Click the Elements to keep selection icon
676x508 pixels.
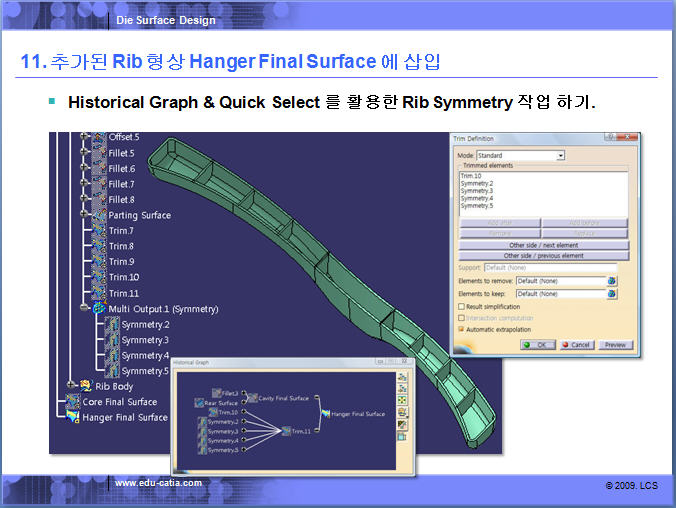[611, 294]
